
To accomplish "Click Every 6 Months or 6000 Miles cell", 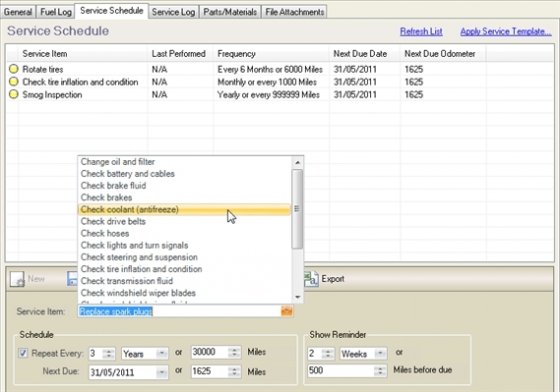I will pyautogui.click(x=270, y=69).
